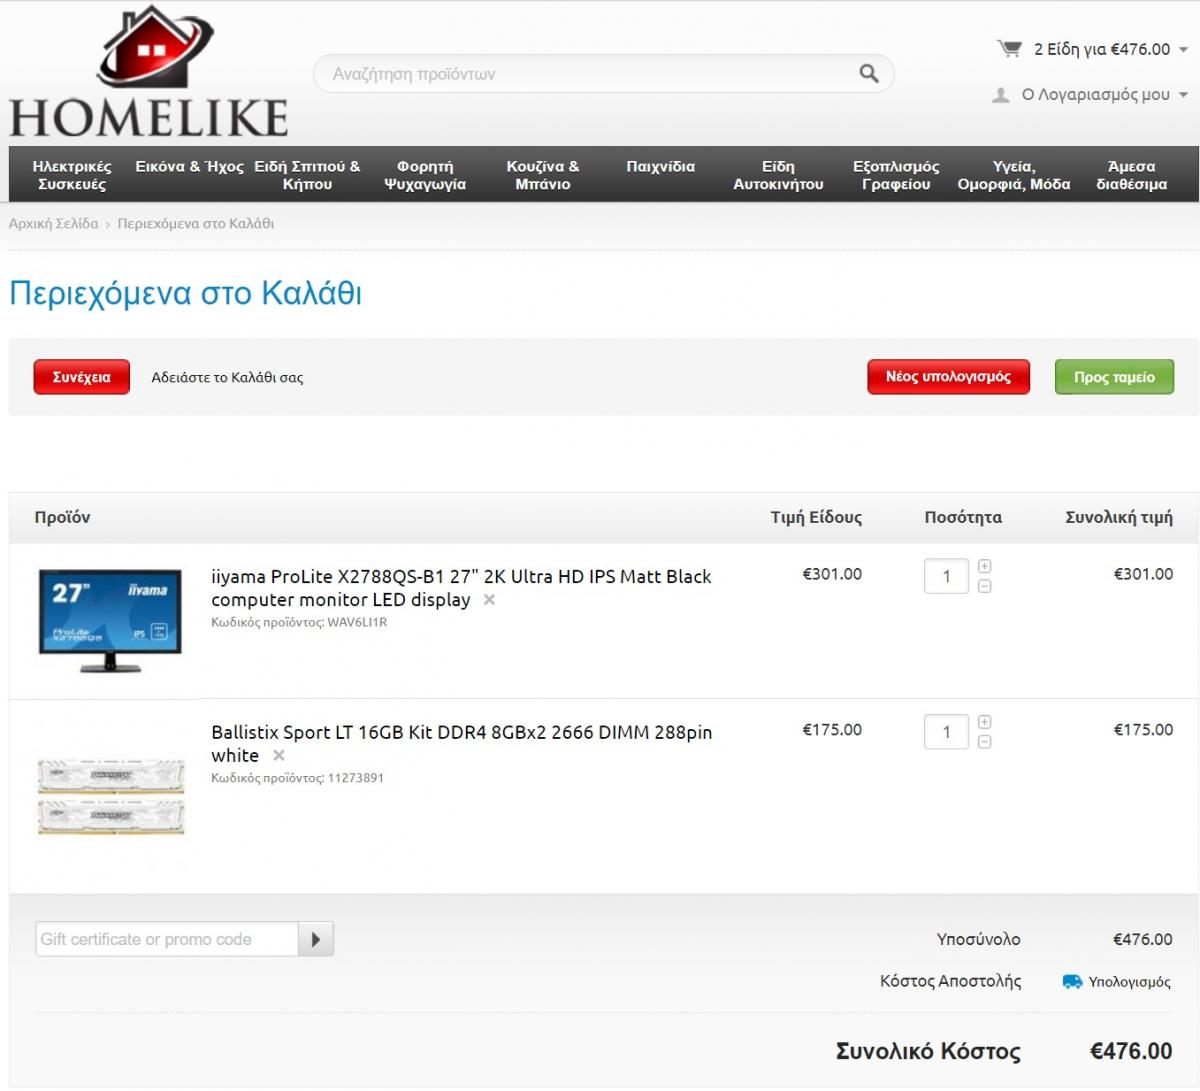Open Άμεσα διαθέσιμα menu
Image resolution: width=1200 pixels, height=1091 pixels.
tap(1132, 175)
